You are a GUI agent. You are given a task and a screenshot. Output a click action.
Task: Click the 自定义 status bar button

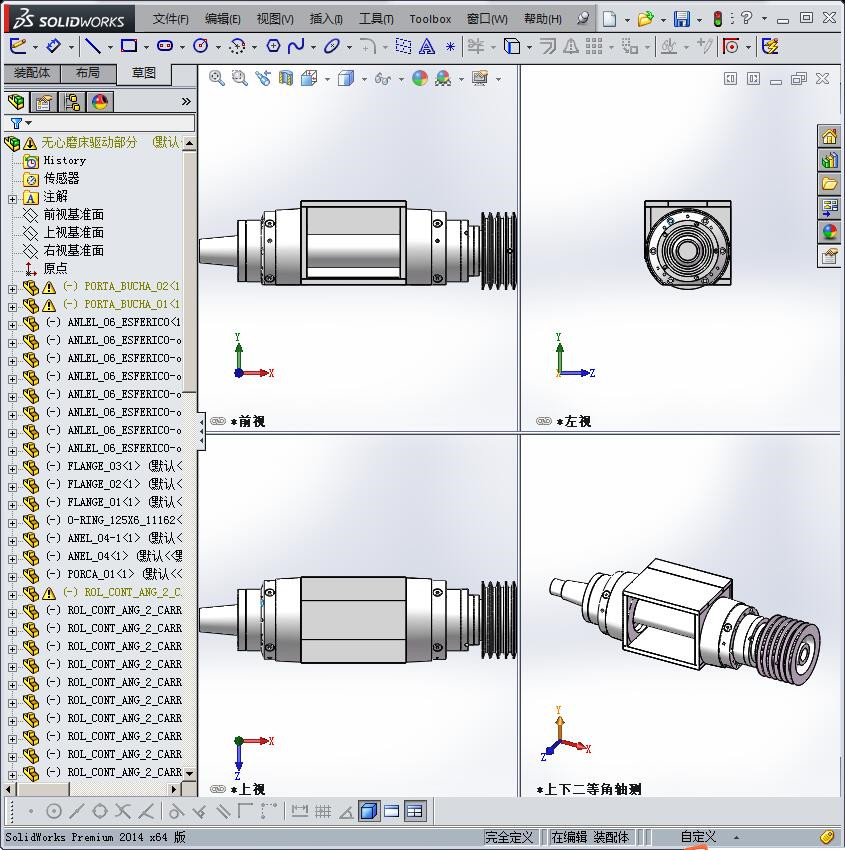click(698, 837)
